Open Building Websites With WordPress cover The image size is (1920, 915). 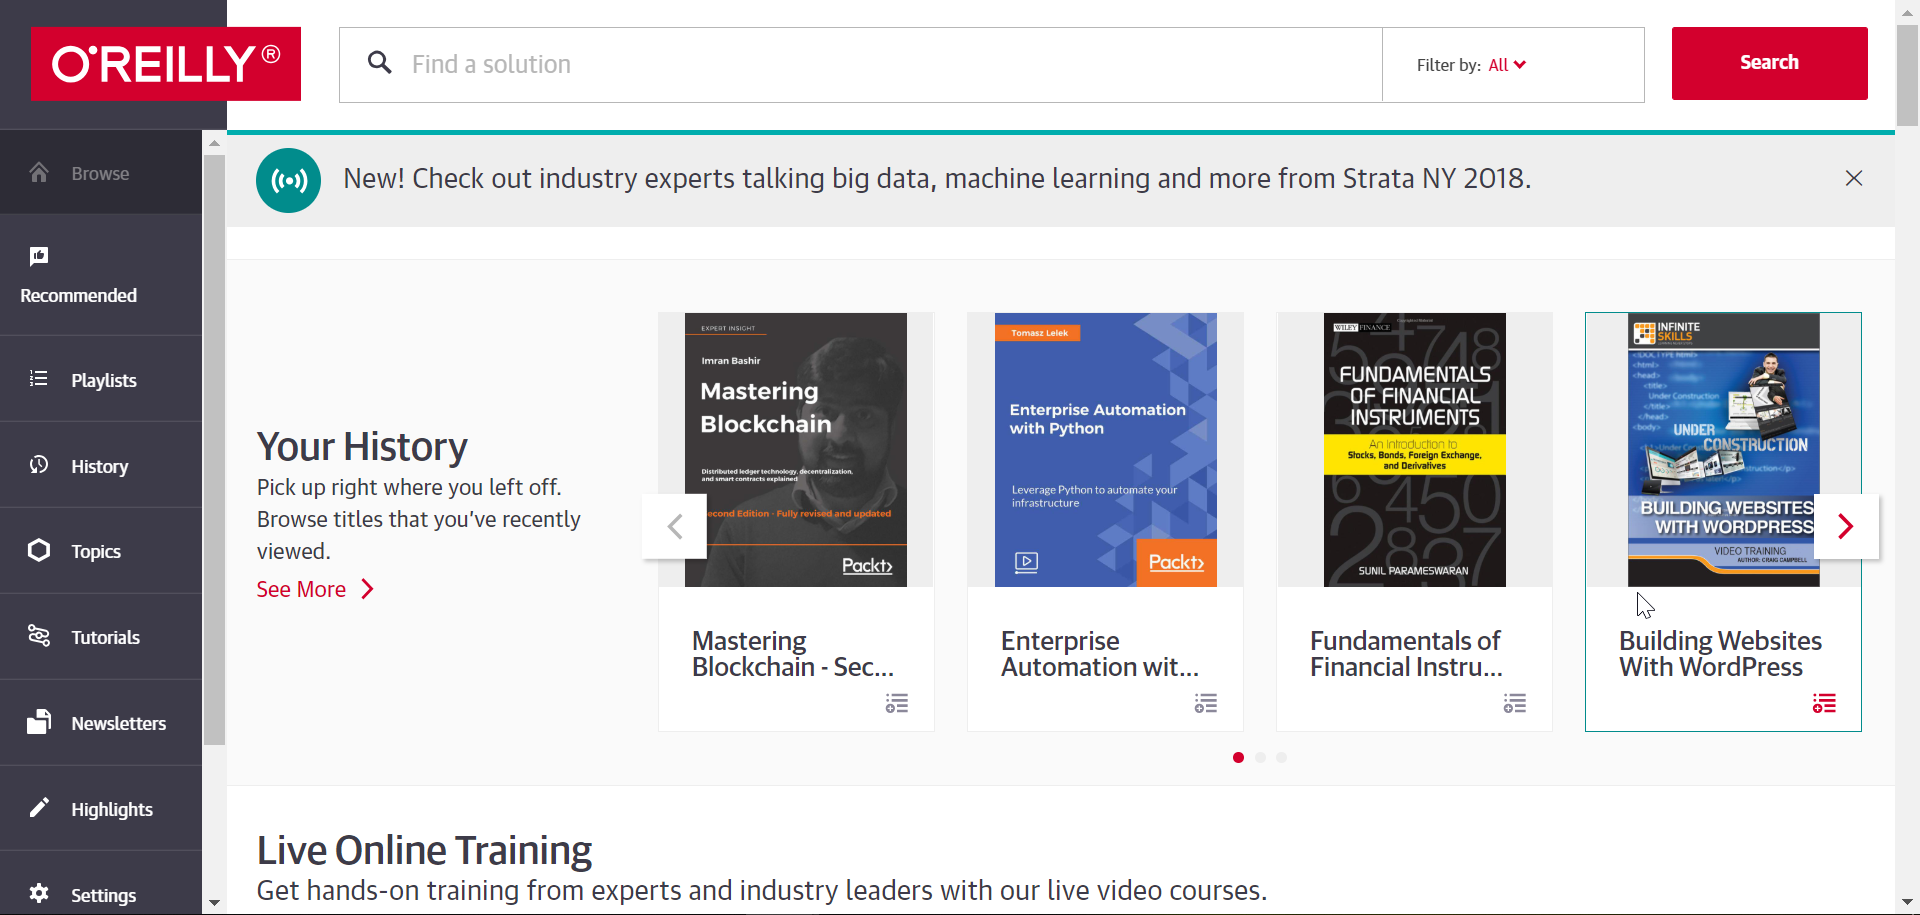(x=1724, y=450)
